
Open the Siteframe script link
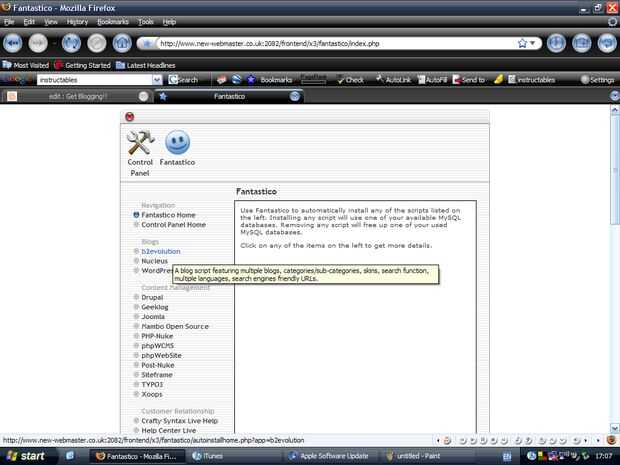click(x=157, y=375)
